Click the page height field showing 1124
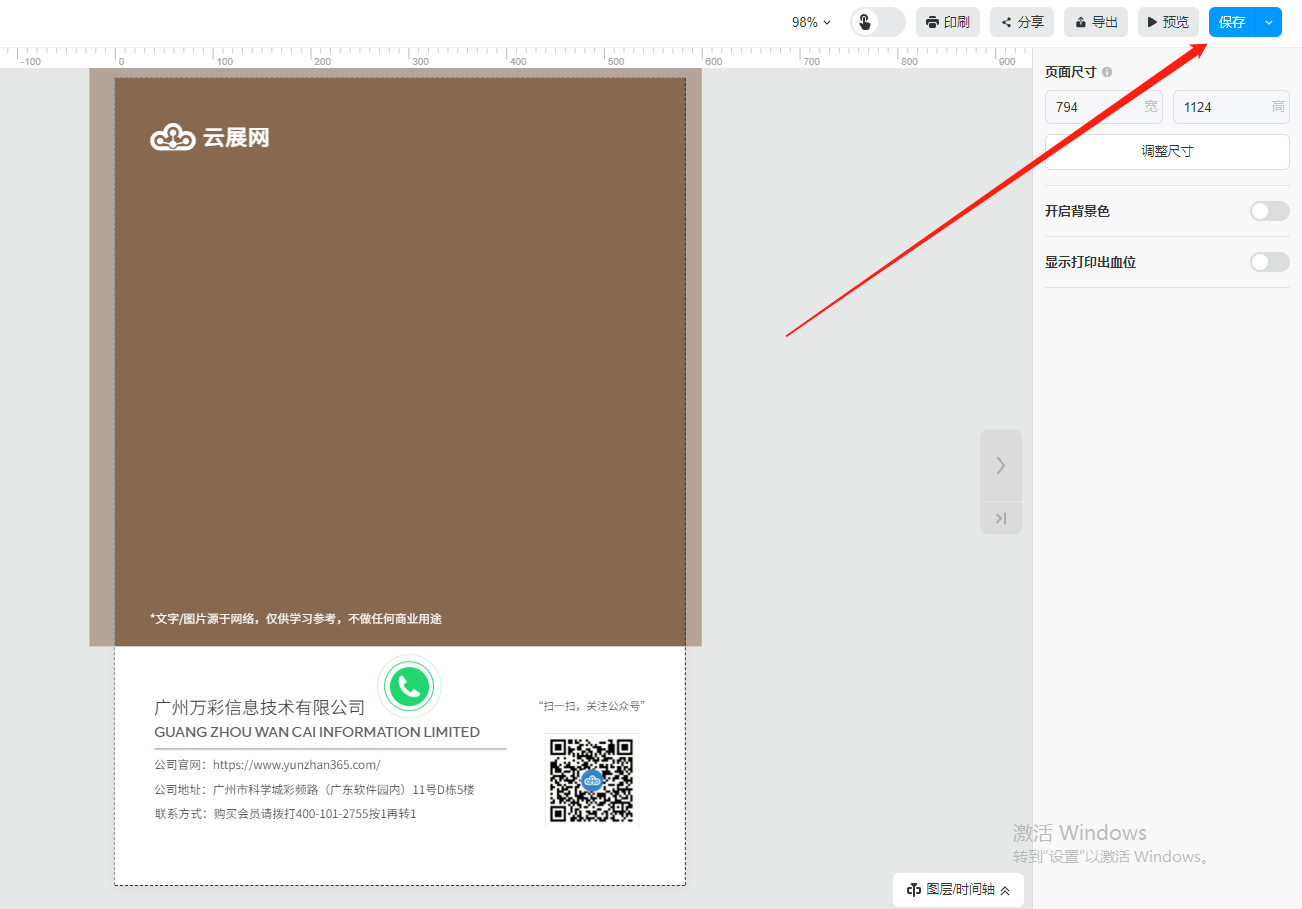The height and width of the screenshot is (909, 1302). pos(1224,107)
